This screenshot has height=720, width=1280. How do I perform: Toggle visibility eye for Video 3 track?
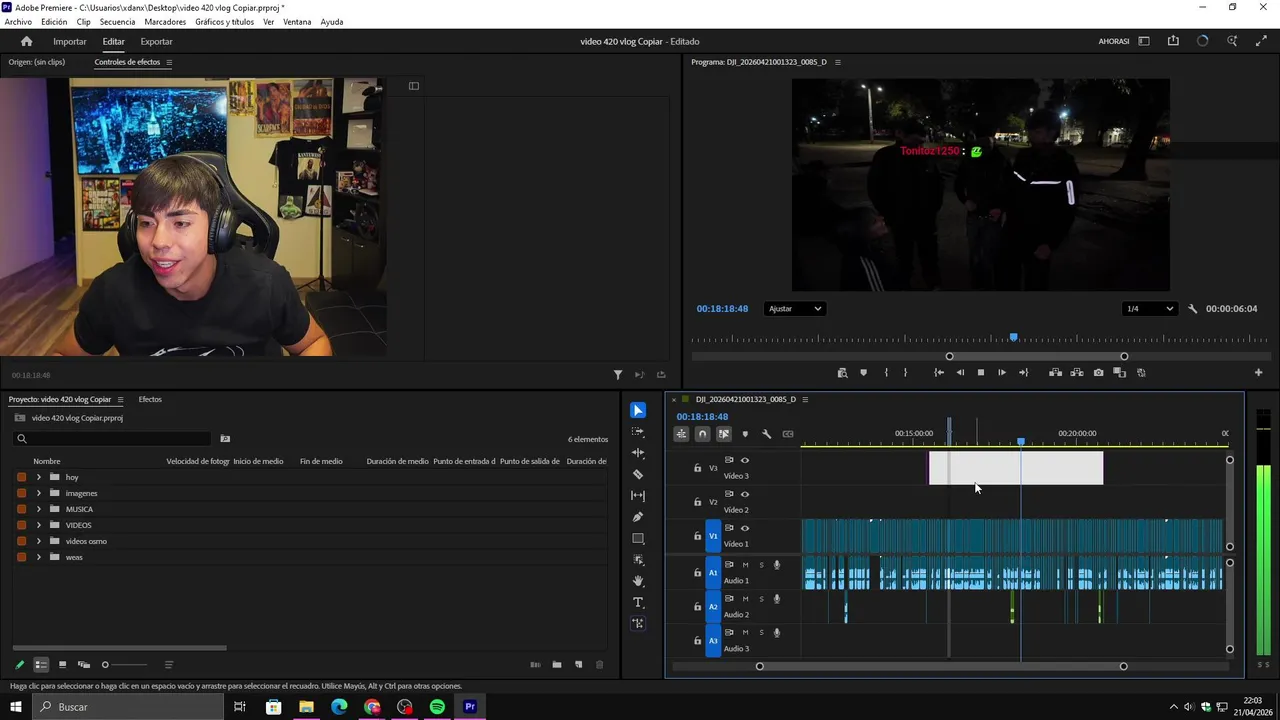pyautogui.click(x=744, y=460)
